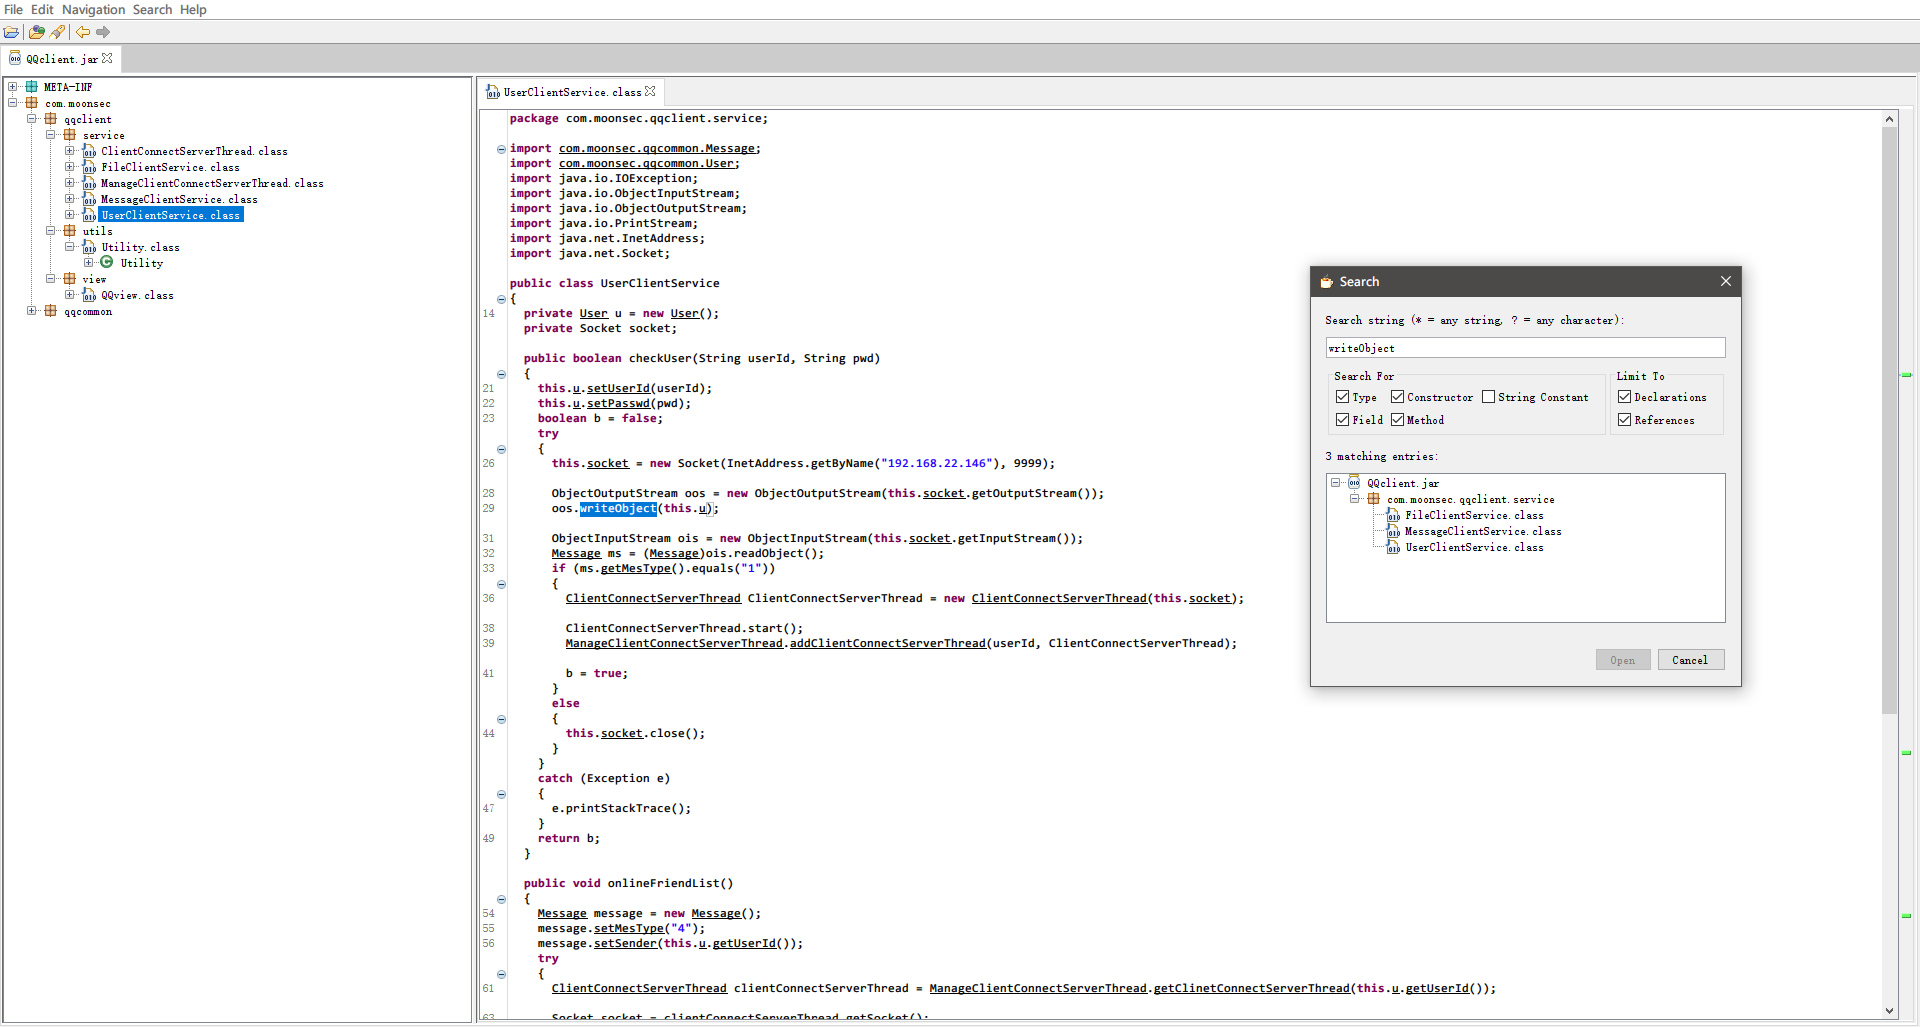The image size is (1920, 1027).
Task: Follow the com.moonsec.qqcommon.Message import link
Action: (x=658, y=149)
